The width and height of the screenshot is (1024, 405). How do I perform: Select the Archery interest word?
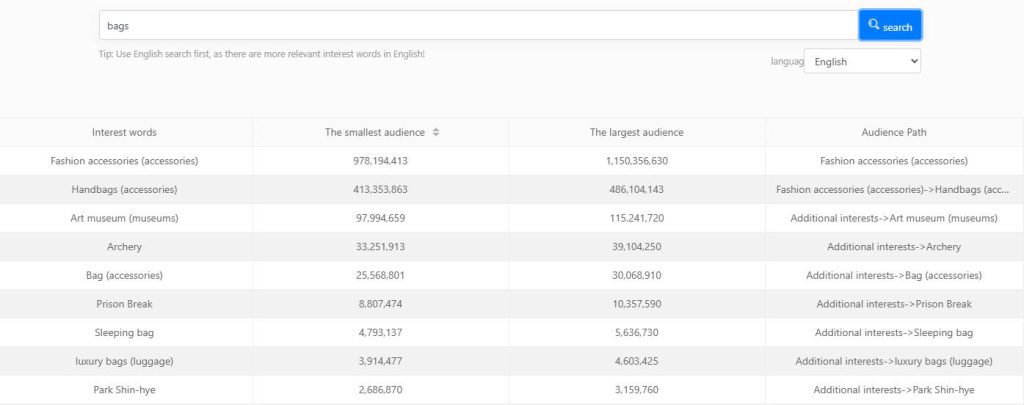124,247
